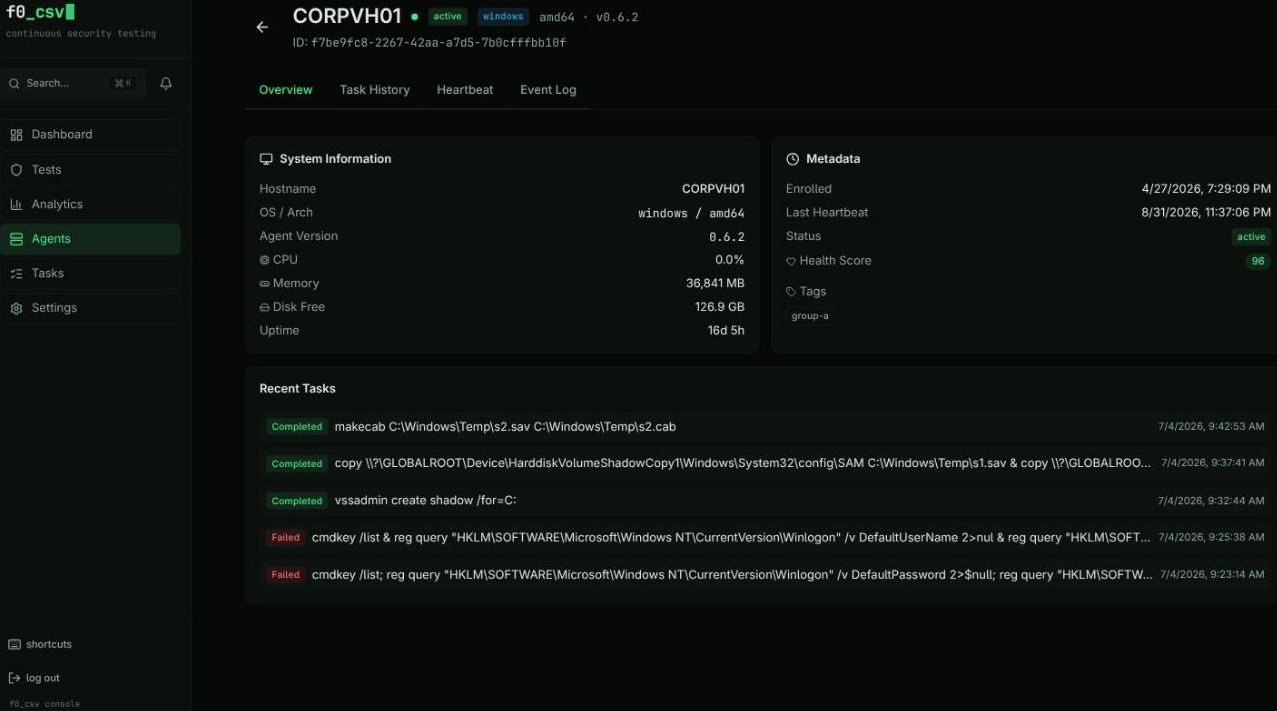This screenshot has height=711, width=1277.
Task: Click the Tags label icon
Action: click(x=791, y=292)
